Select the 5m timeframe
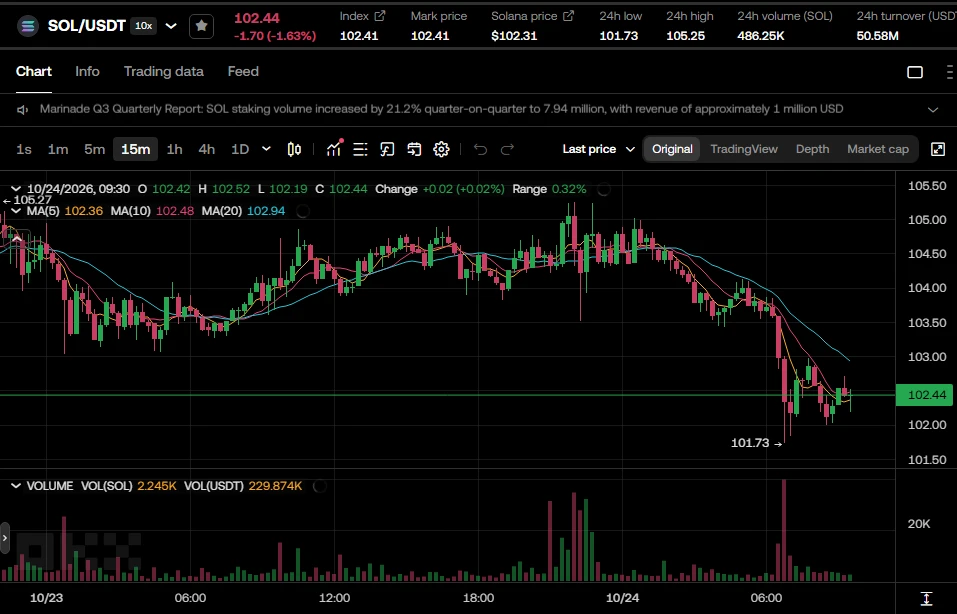This screenshot has height=614, width=957. click(x=95, y=150)
